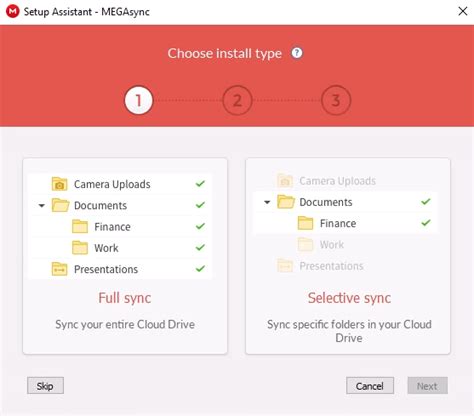Image resolution: width=474 pixels, height=416 pixels.
Task: Toggle Finance checkmark in Selective sync
Action: coord(426,223)
